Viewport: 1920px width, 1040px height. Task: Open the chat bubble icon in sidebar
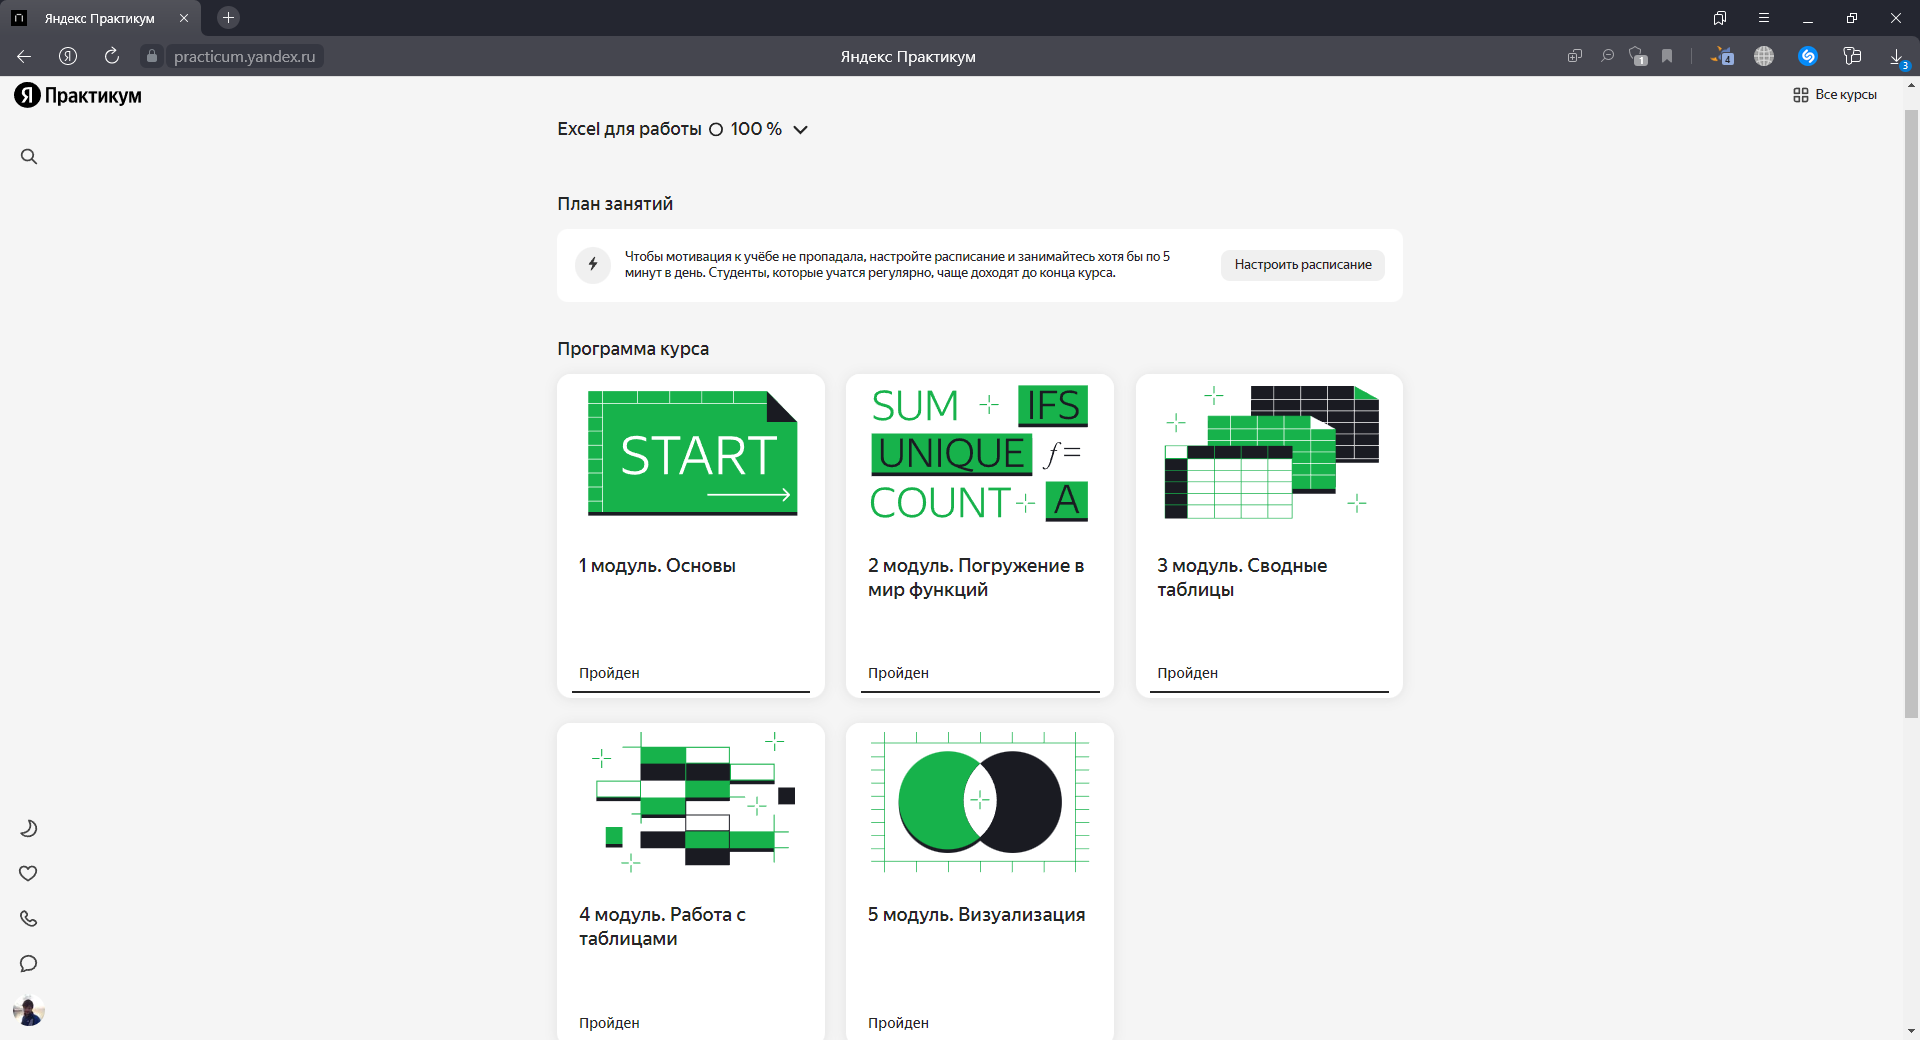(29, 963)
